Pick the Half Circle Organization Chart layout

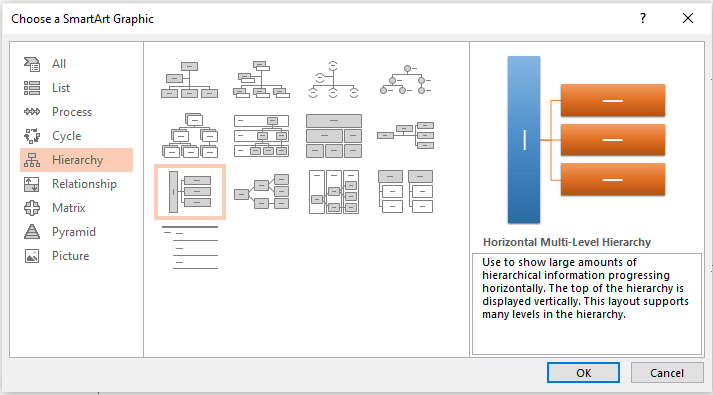coord(333,80)
